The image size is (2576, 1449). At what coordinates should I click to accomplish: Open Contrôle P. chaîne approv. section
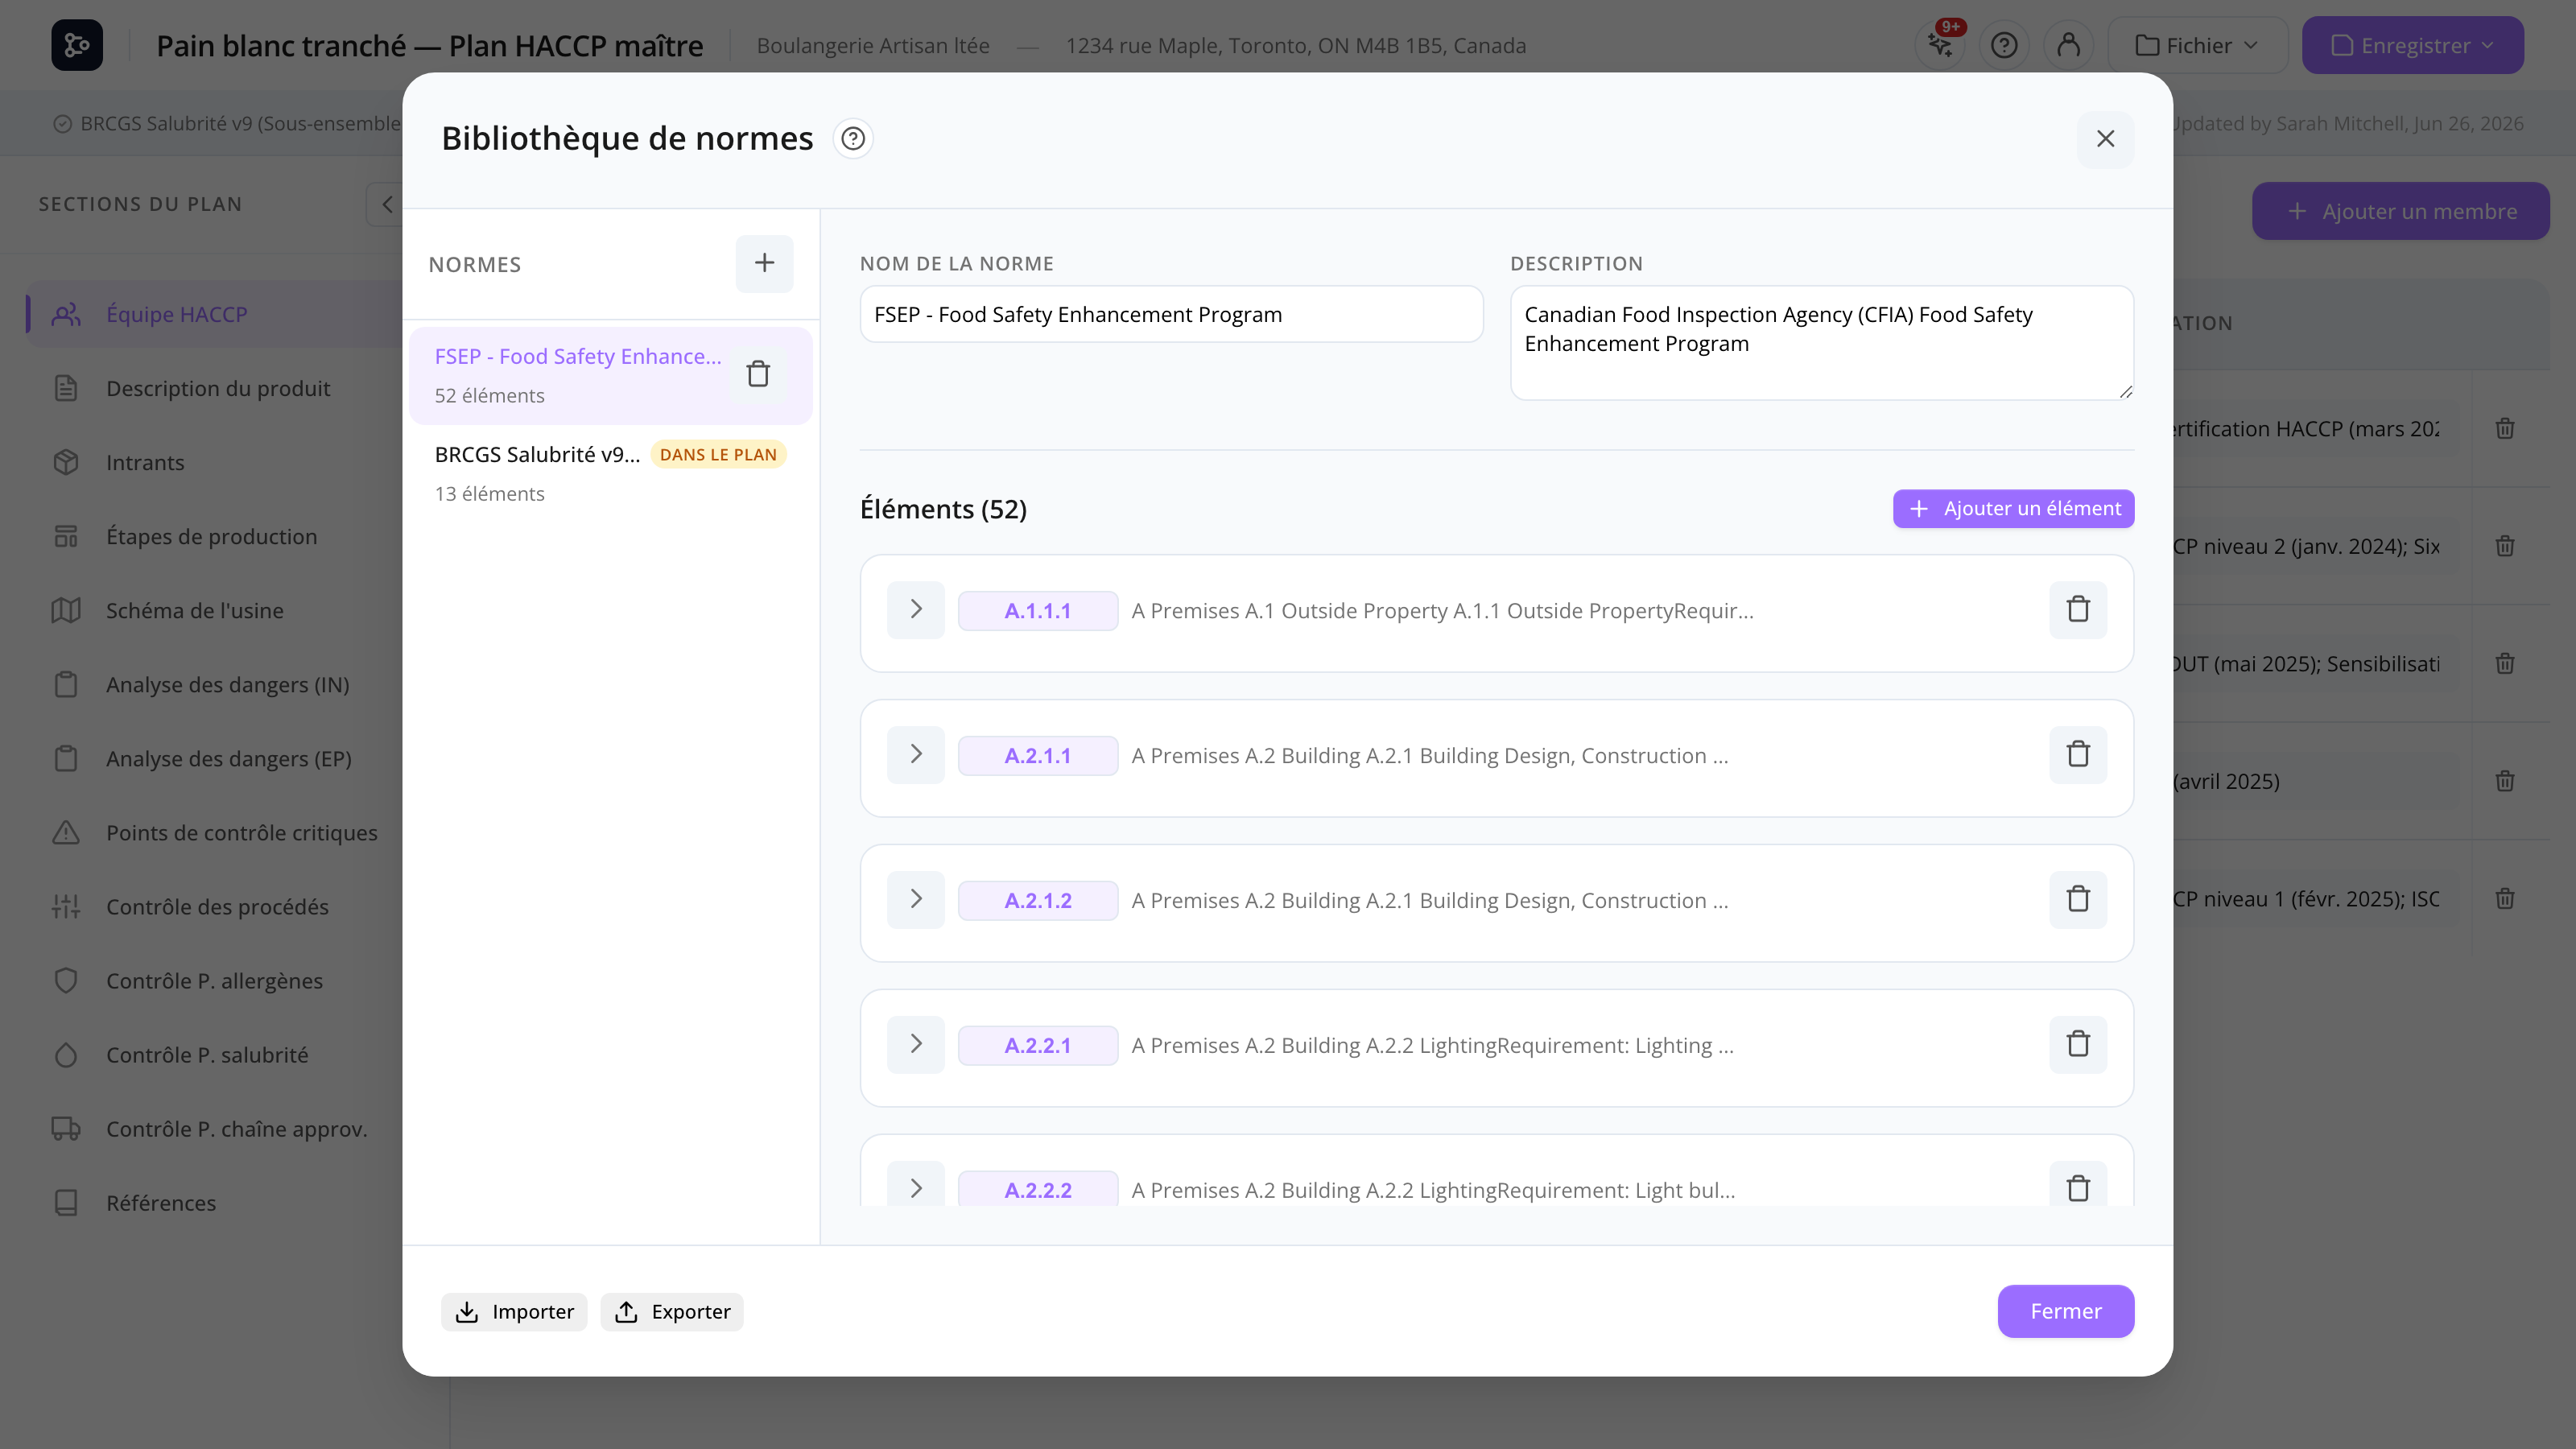tap(215, 1128)
